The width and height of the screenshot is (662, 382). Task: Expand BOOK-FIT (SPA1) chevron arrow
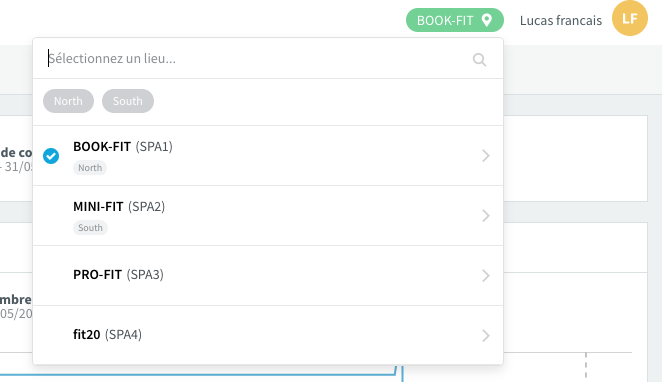(x=486, y=156)
